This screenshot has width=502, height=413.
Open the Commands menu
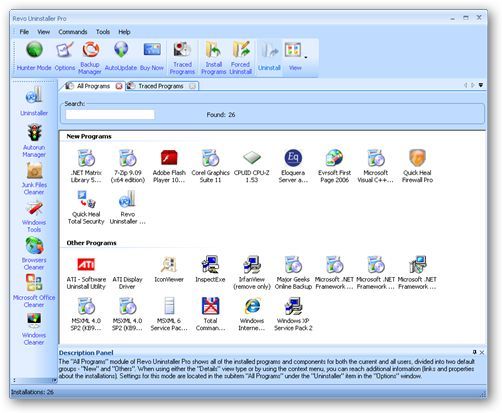click(x=73, y=32)
